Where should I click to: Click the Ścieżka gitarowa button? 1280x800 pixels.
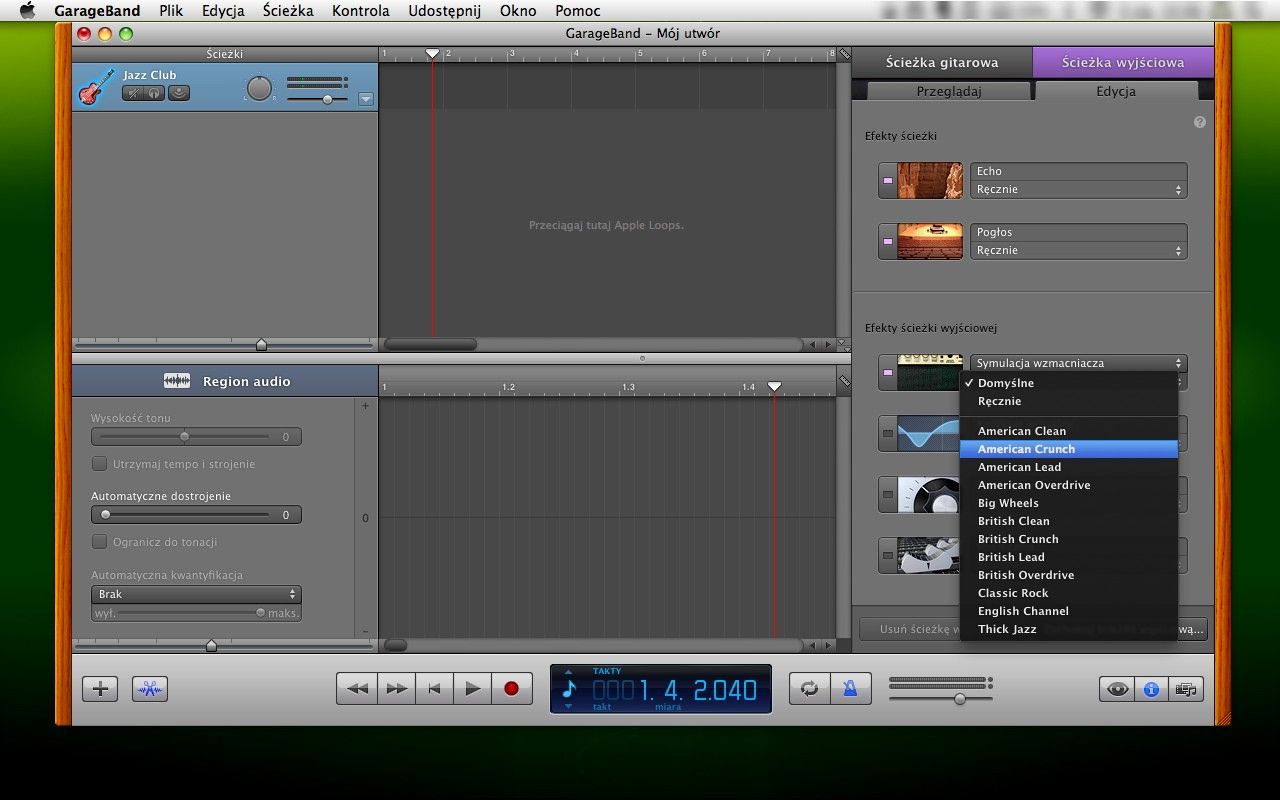pos(941,62)
